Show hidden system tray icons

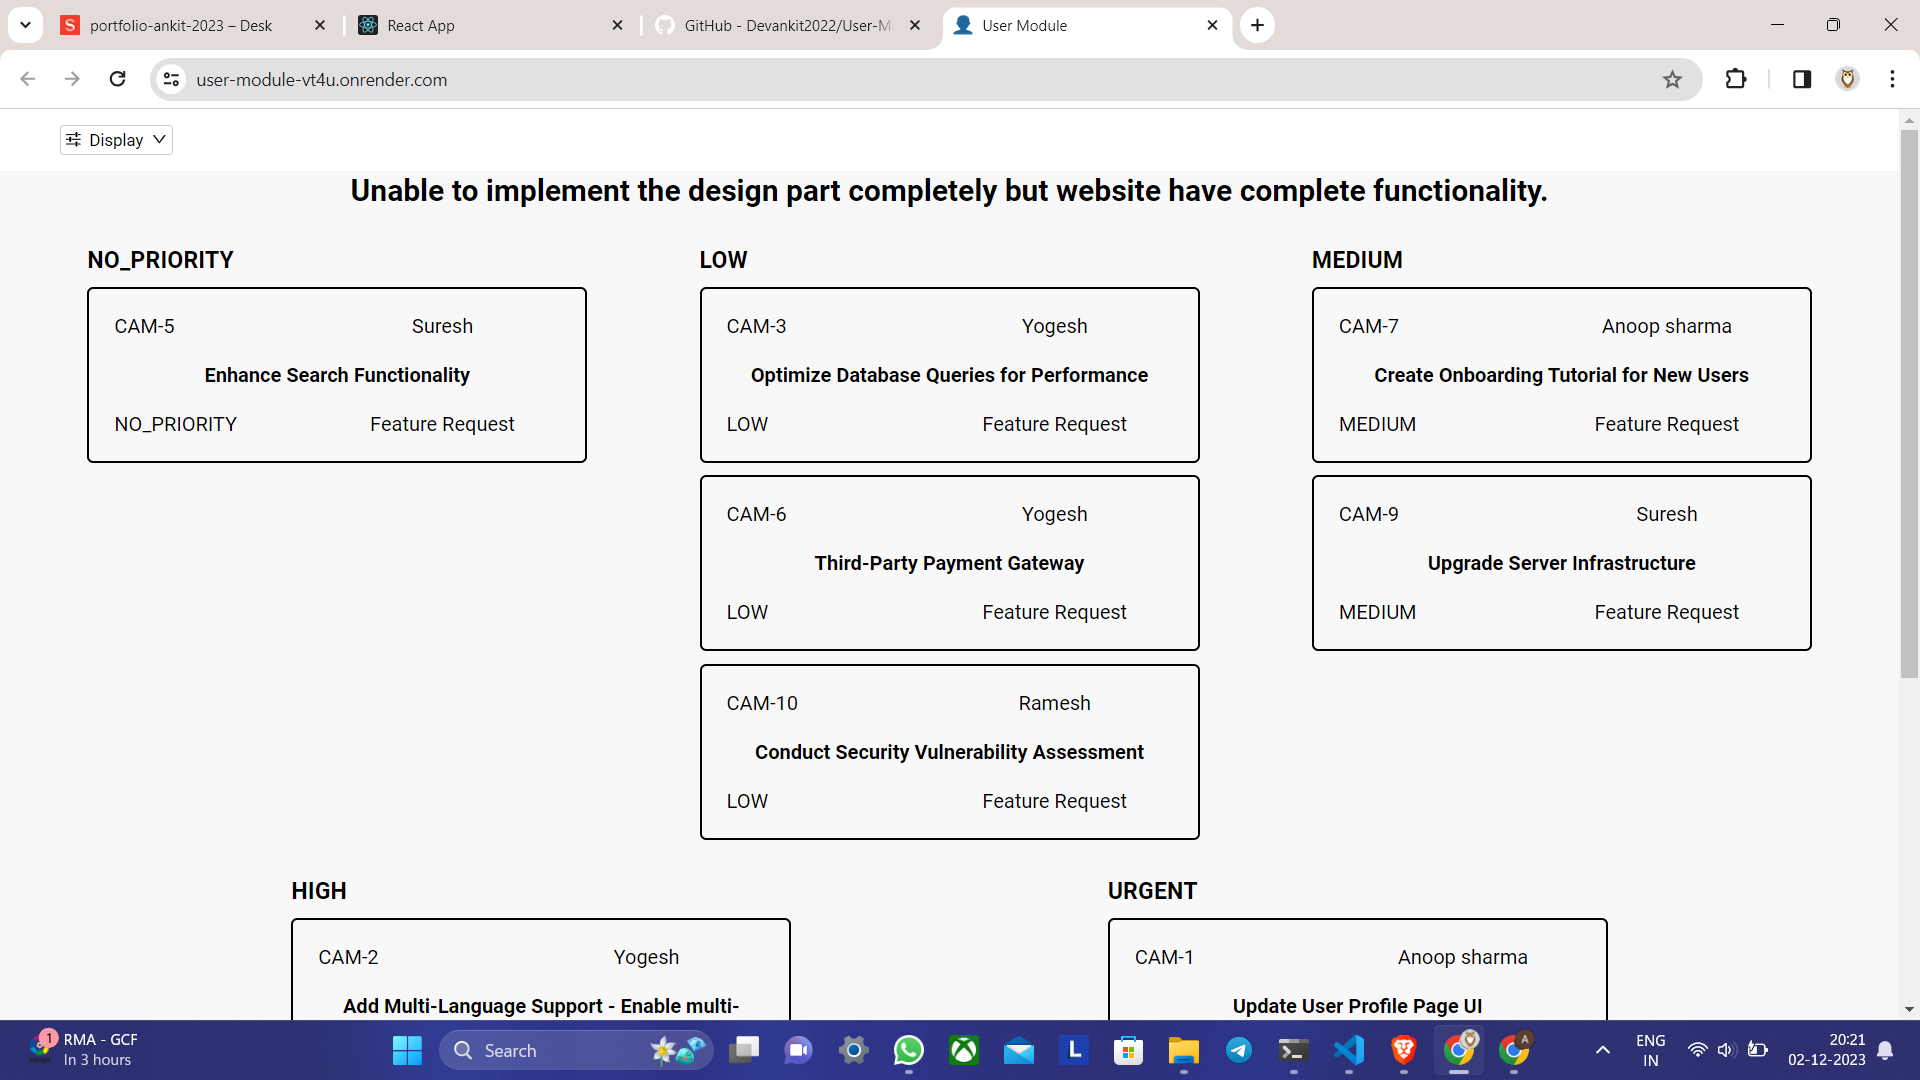1602,1050
